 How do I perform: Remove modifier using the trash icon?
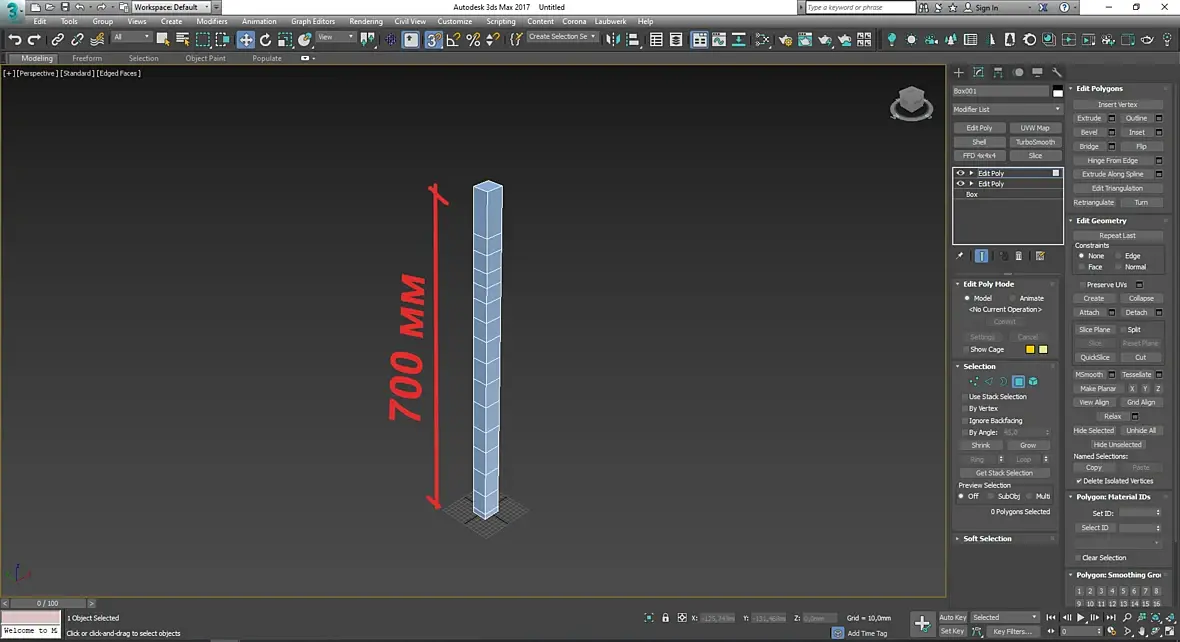point(1019,256)
